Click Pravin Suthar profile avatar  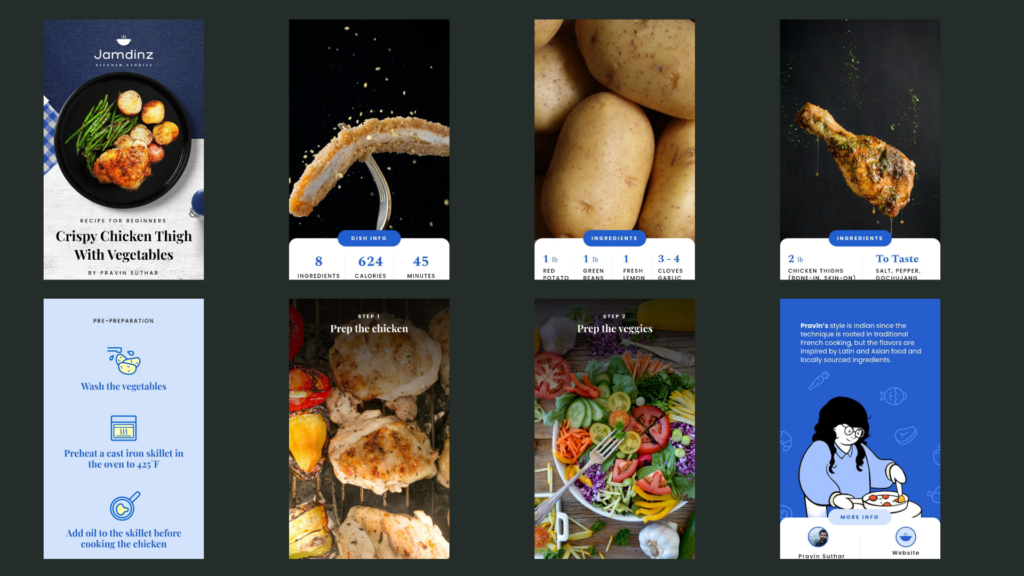pyautogui.click(x=818, y=537)
